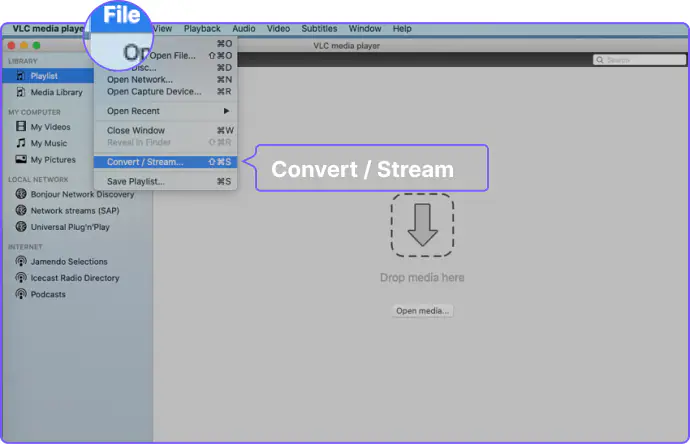Click the drop media arrow area
Image resolution: width=690 pixels, height=444 pixels.
point(422,225)
